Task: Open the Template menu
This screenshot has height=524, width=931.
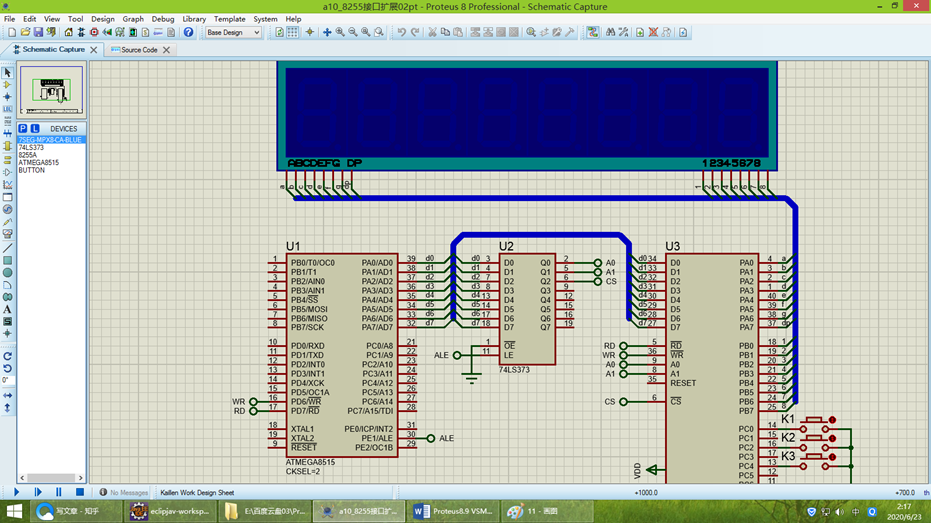Action: point(229,19)
